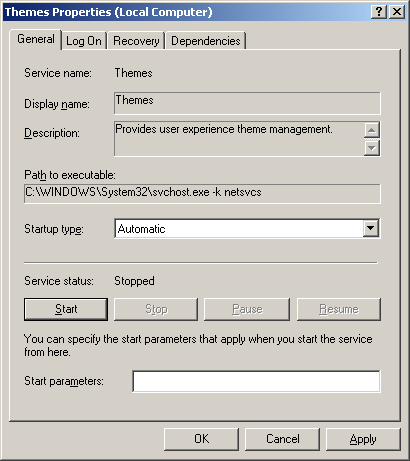Open the Recovery tab
This screenshot has width=410, height=461.
point(136,41)
